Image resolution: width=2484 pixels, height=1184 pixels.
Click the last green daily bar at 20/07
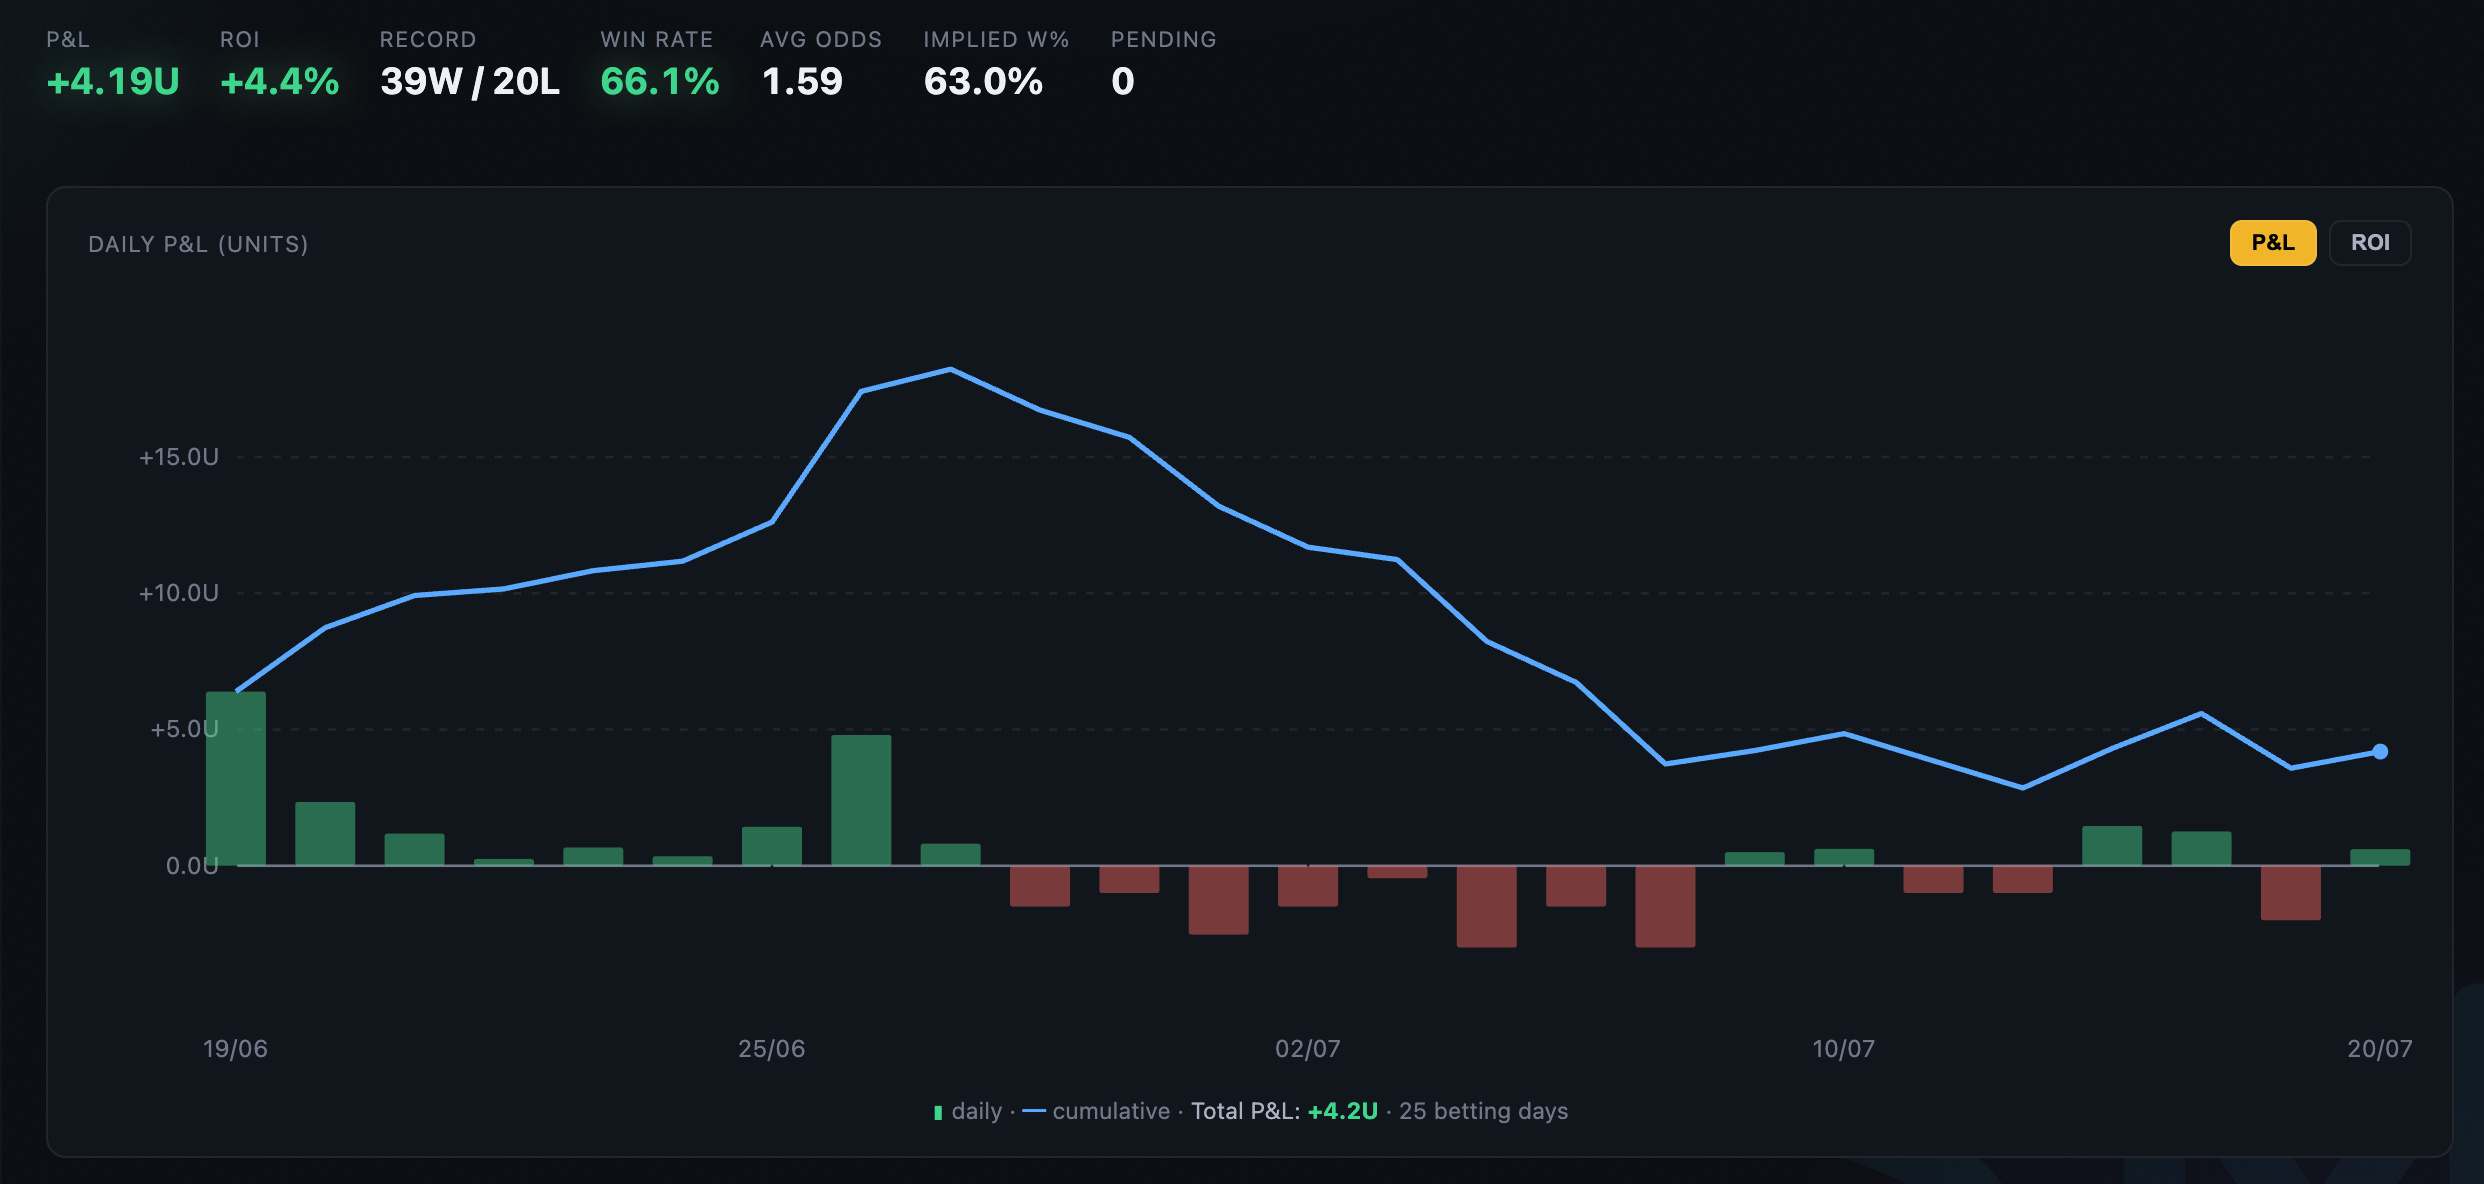2380,857
